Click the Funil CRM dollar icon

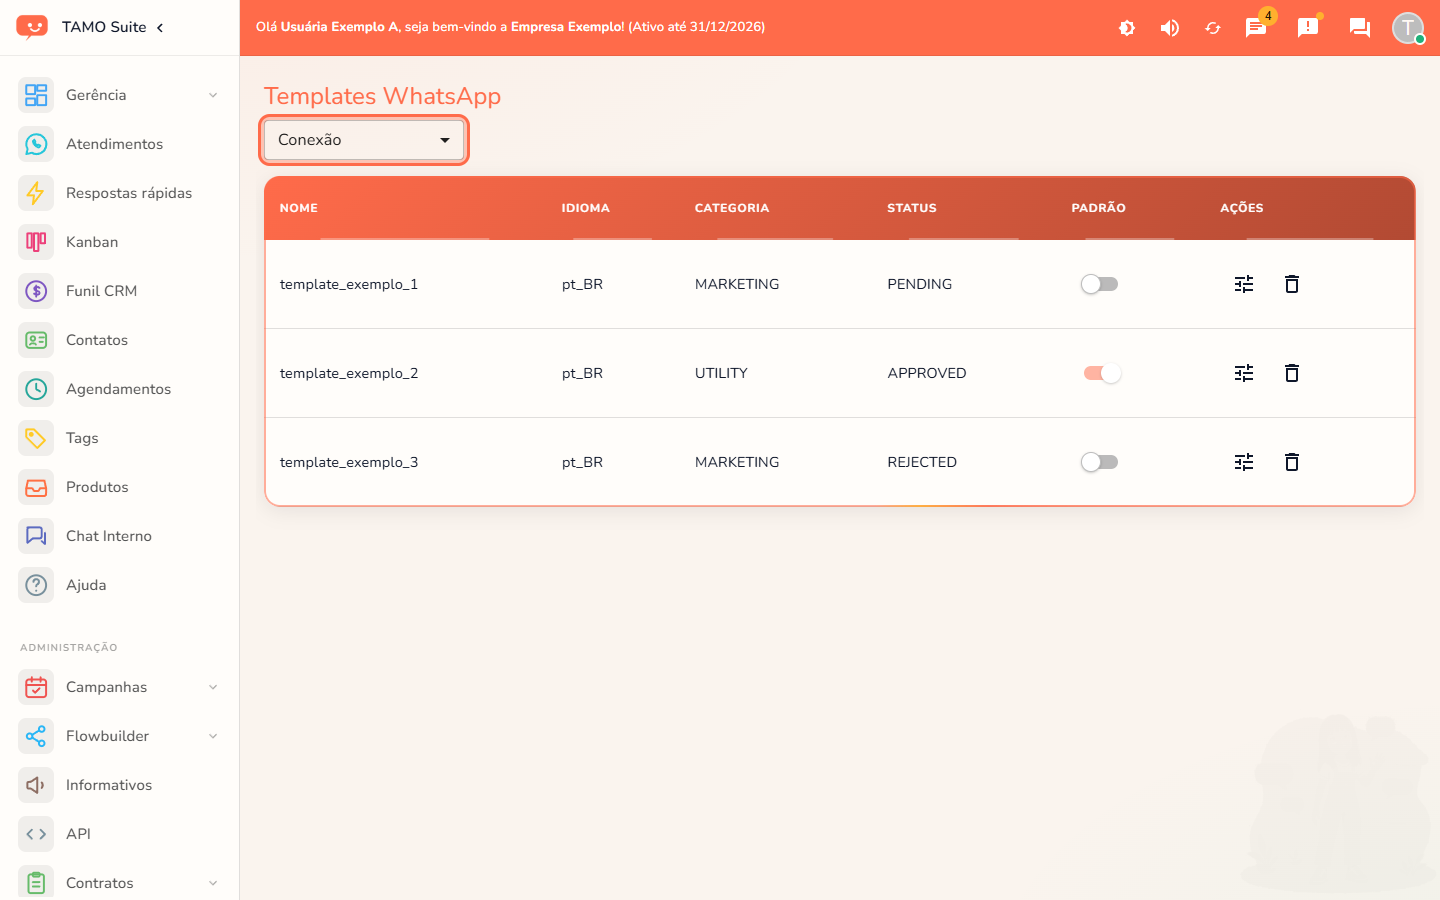(36, 291)
